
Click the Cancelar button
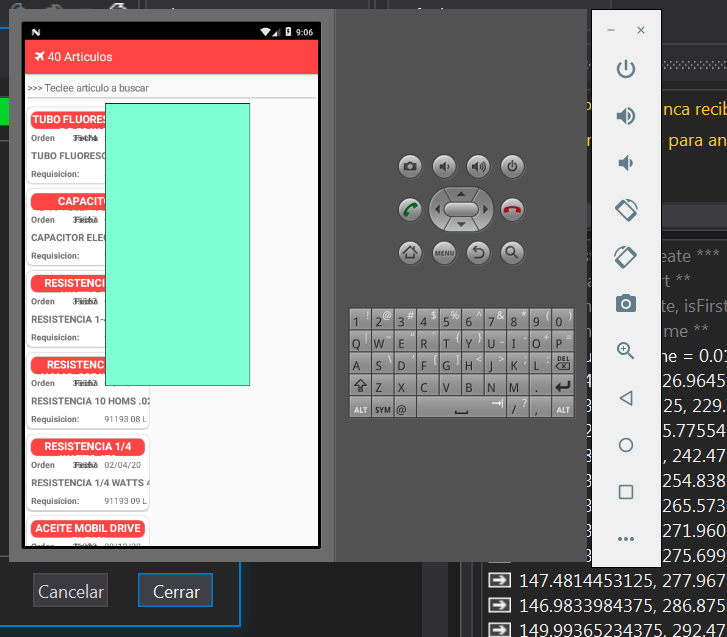[x=70, y=590]
